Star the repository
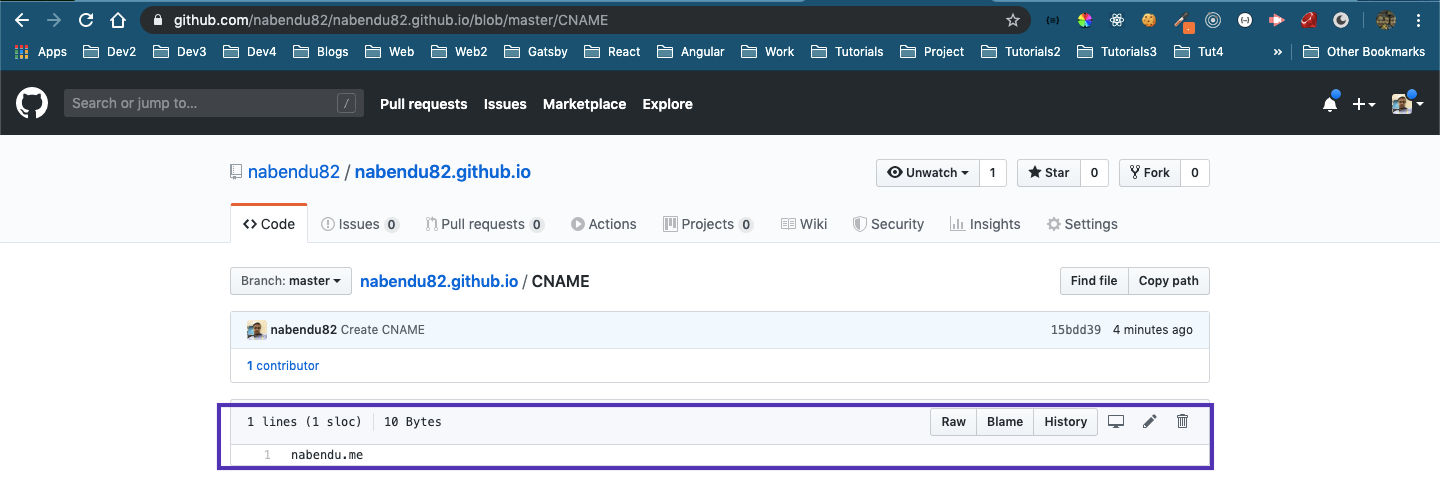 coord(1049,172)
